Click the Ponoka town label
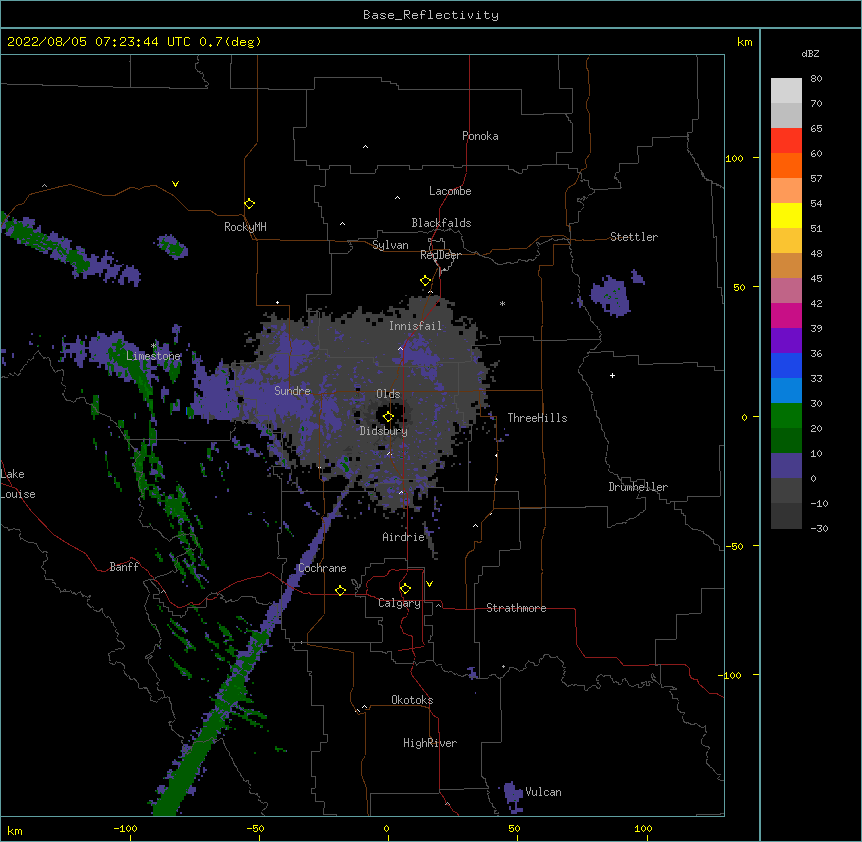The image size is (862, 842). click(x=480, y=136)
